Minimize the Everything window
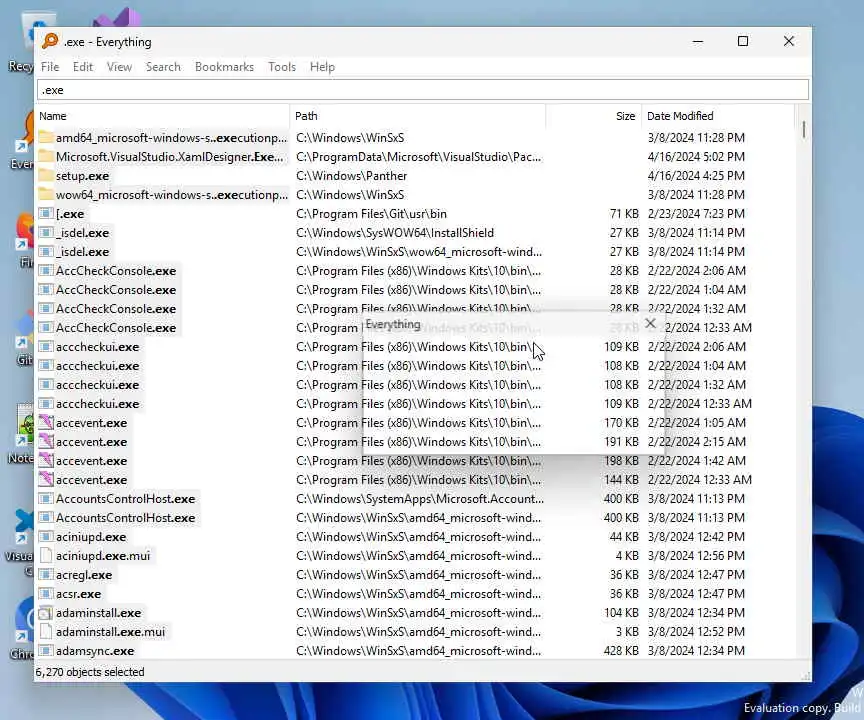The width and height of the screenshot is (864, 720). click(698, 41)
